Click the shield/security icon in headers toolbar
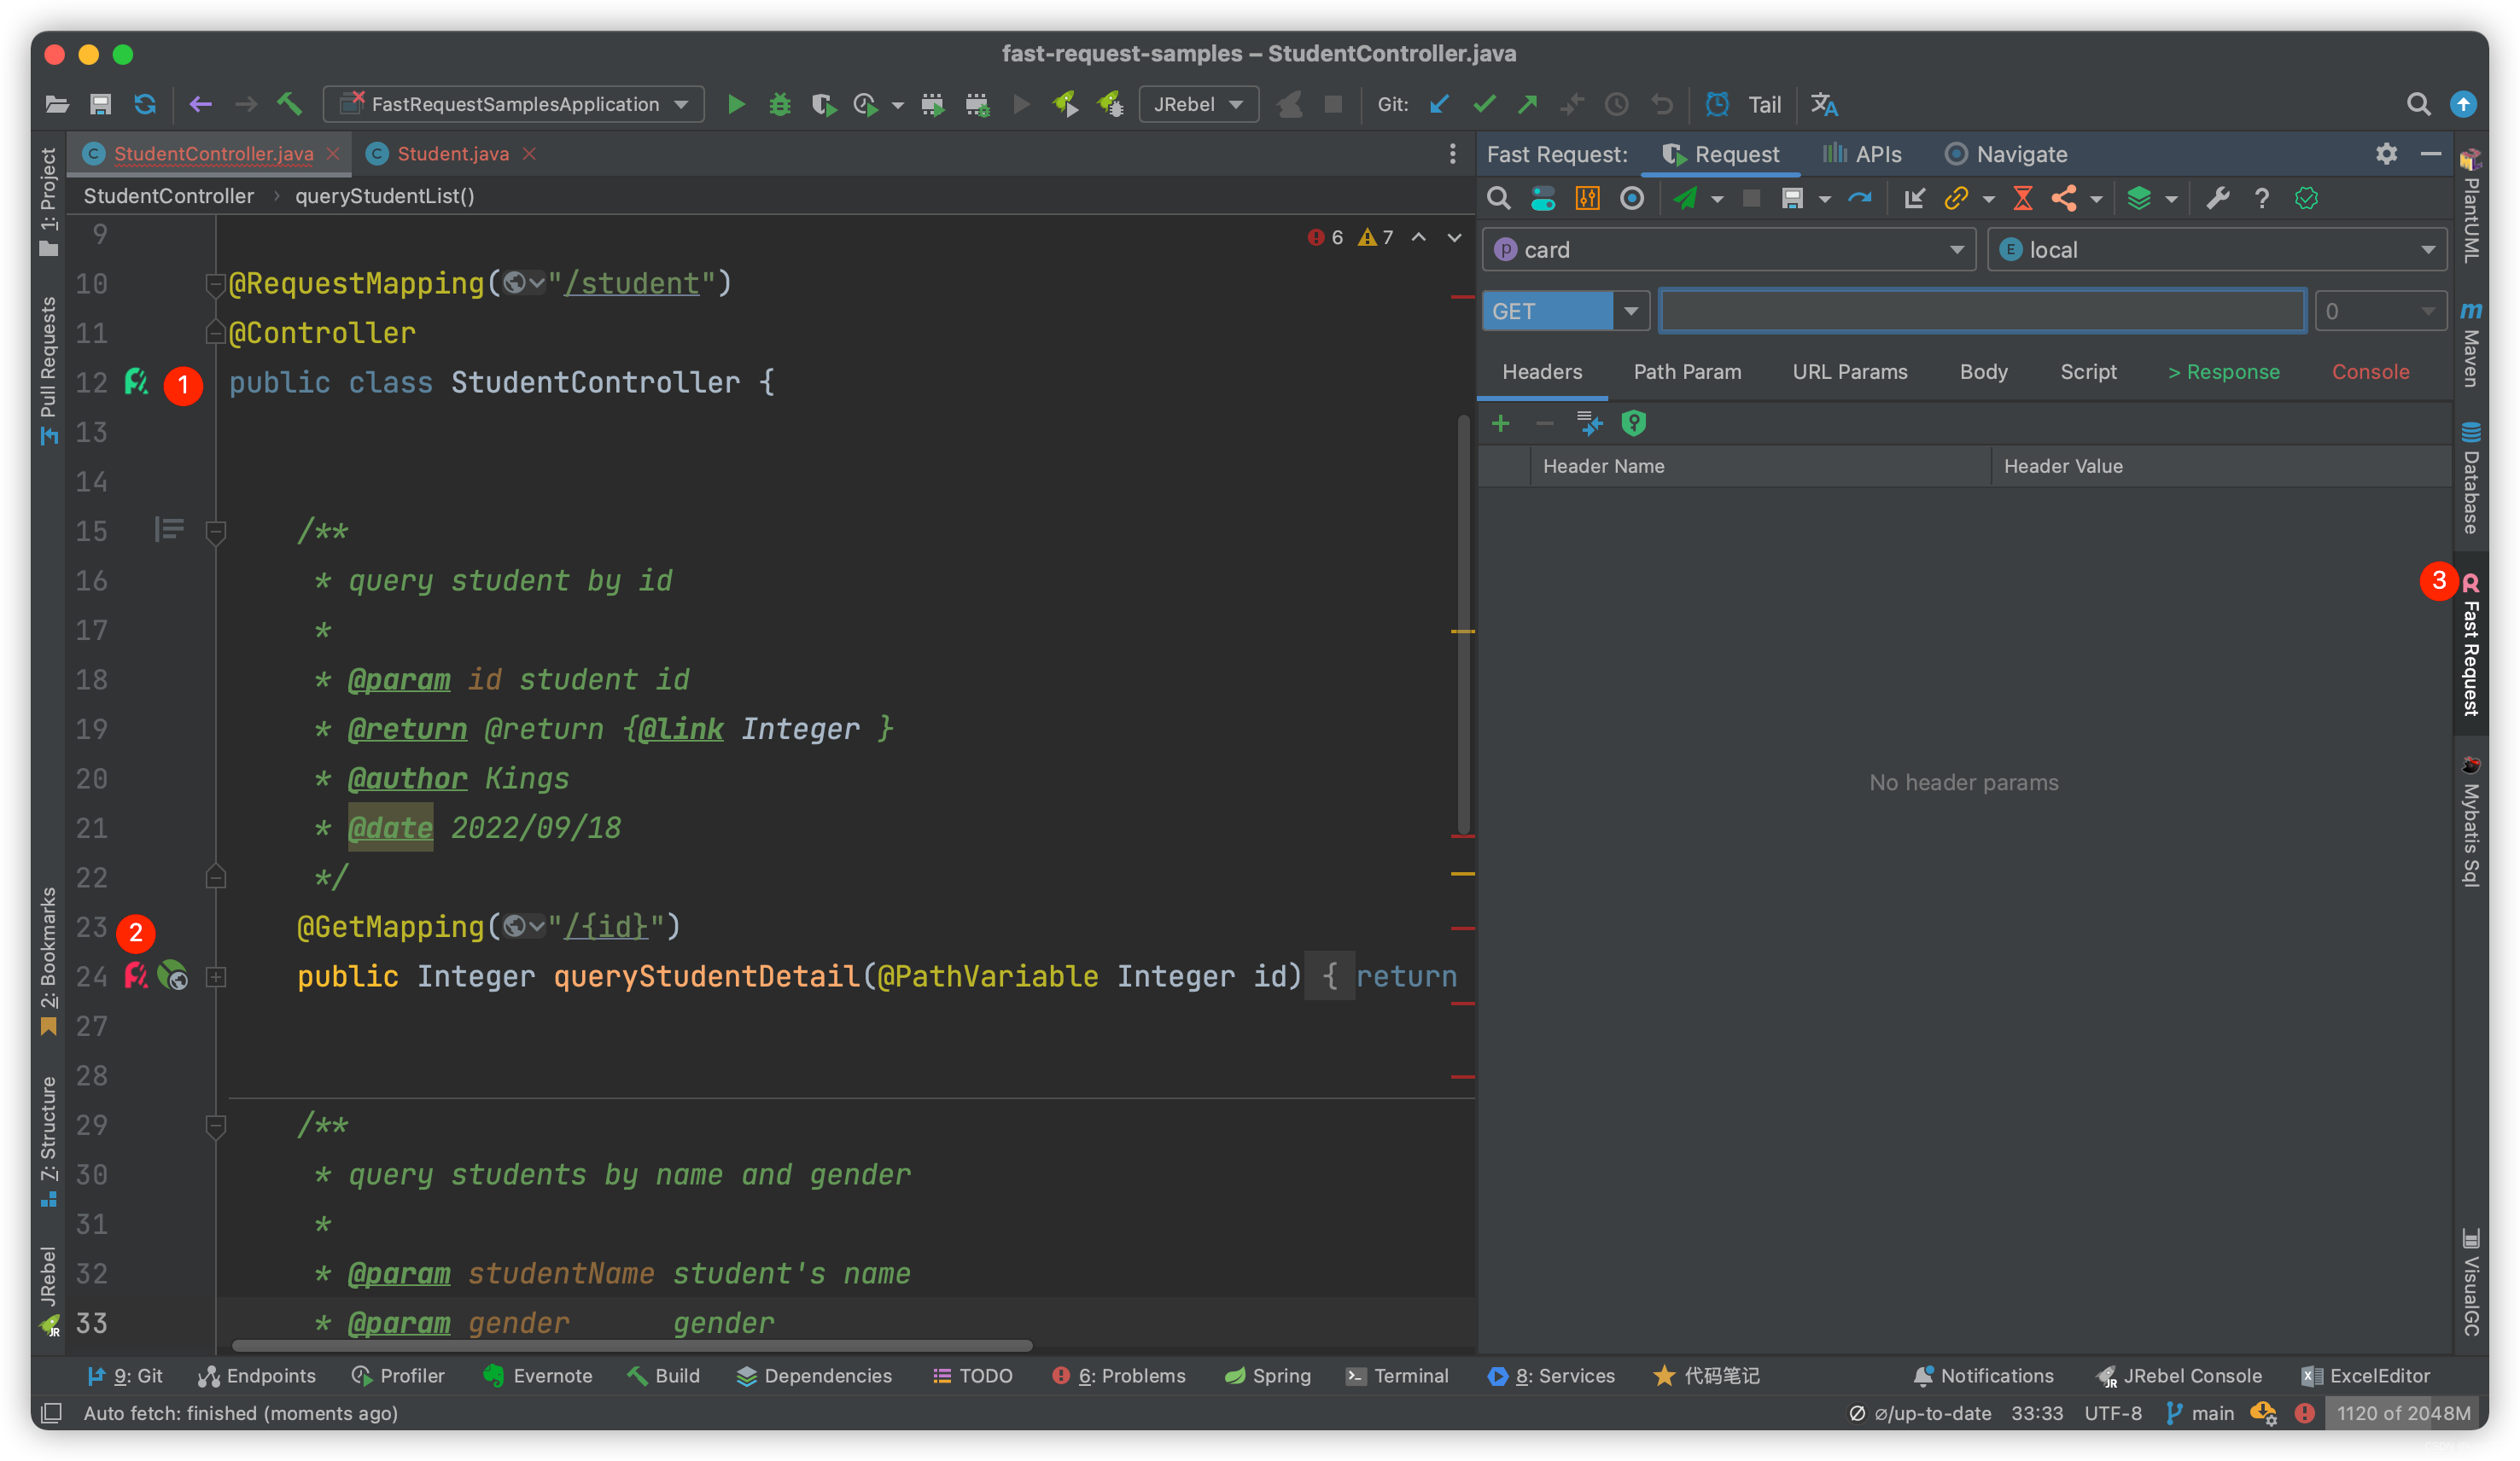 tap(1631, 422)
